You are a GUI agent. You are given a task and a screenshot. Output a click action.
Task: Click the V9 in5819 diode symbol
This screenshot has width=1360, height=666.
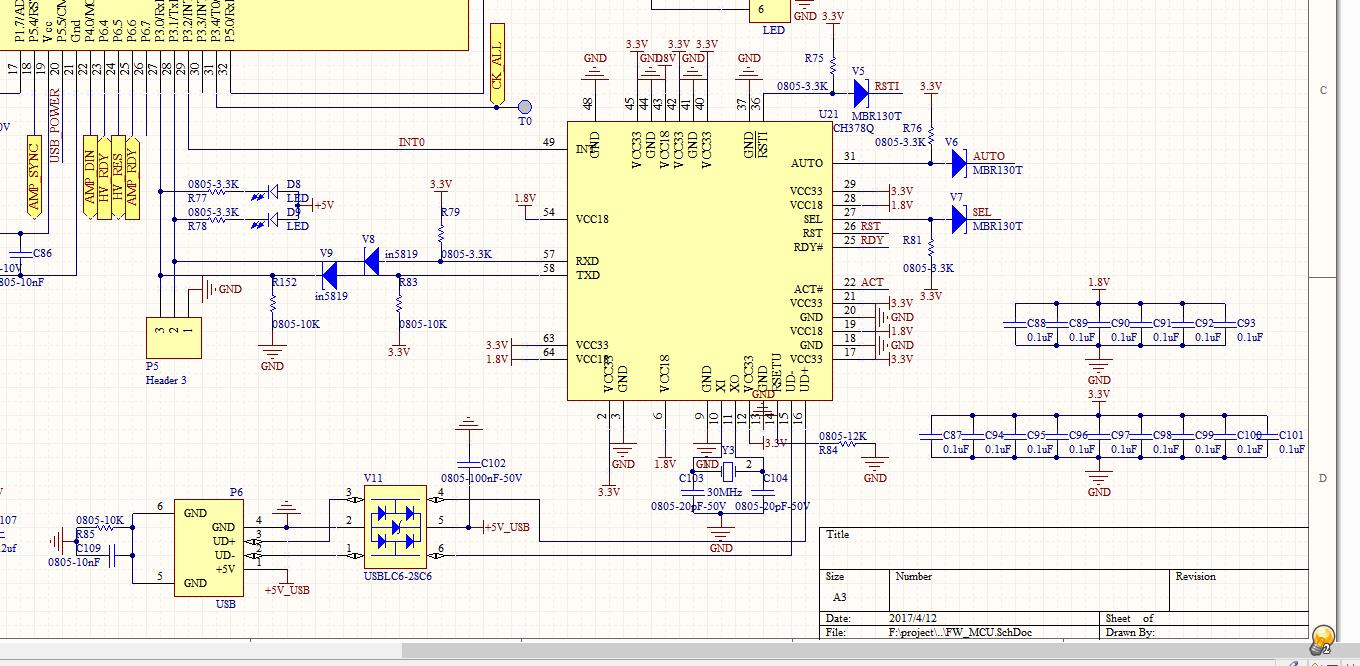tap(329, 275)
